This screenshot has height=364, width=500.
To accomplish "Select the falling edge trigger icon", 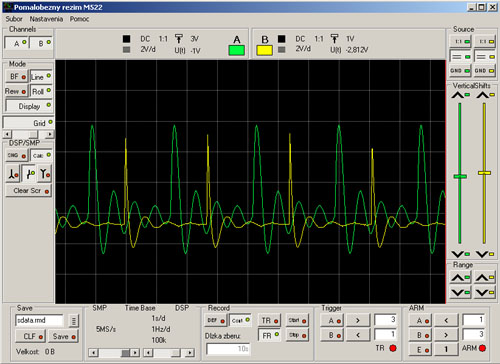I will (x=13, y=174).
